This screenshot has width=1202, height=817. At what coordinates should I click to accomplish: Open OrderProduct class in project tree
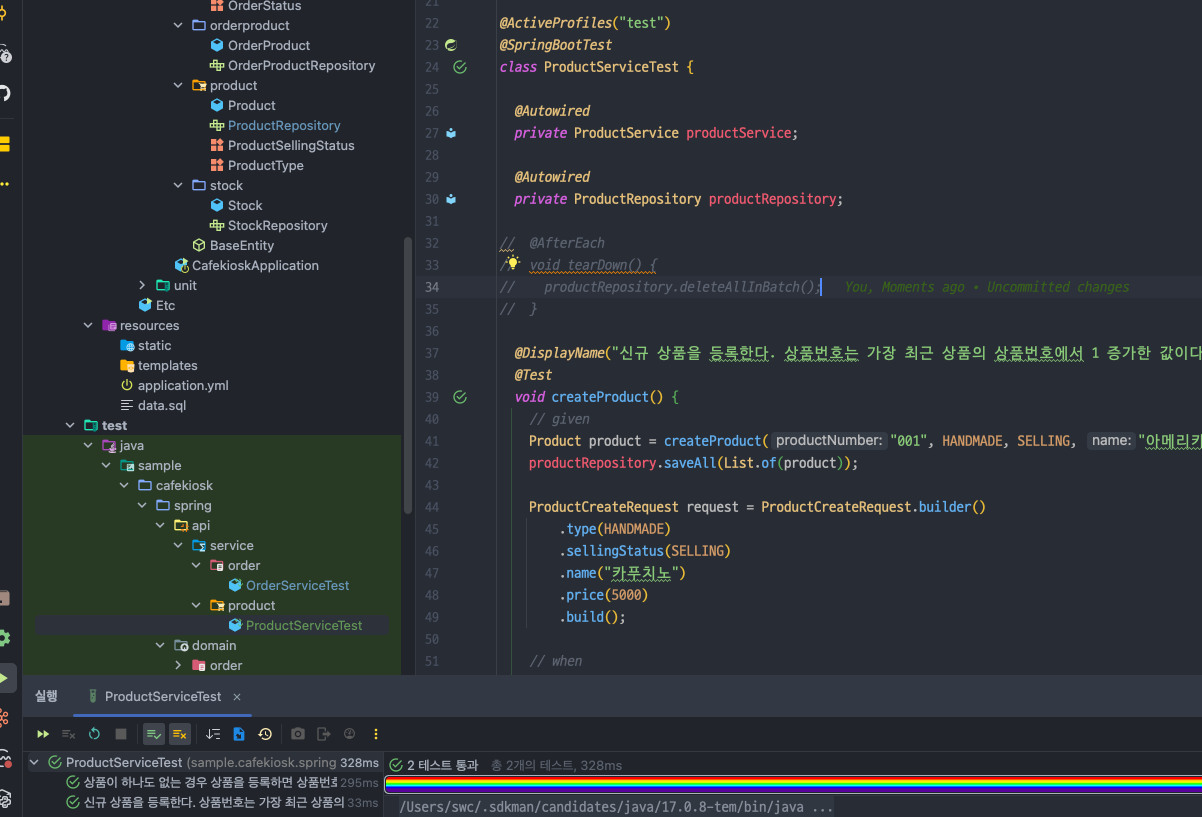coord(268,45)
